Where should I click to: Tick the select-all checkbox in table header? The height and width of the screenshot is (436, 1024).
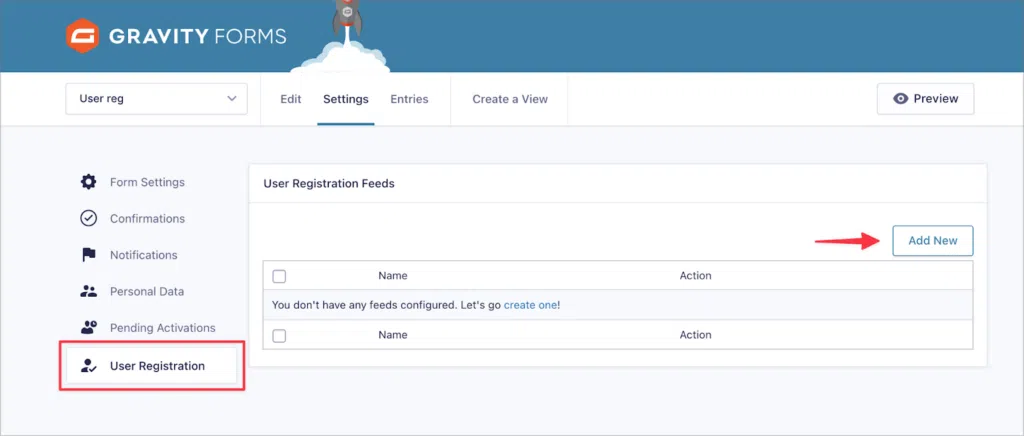coord(280,276)
